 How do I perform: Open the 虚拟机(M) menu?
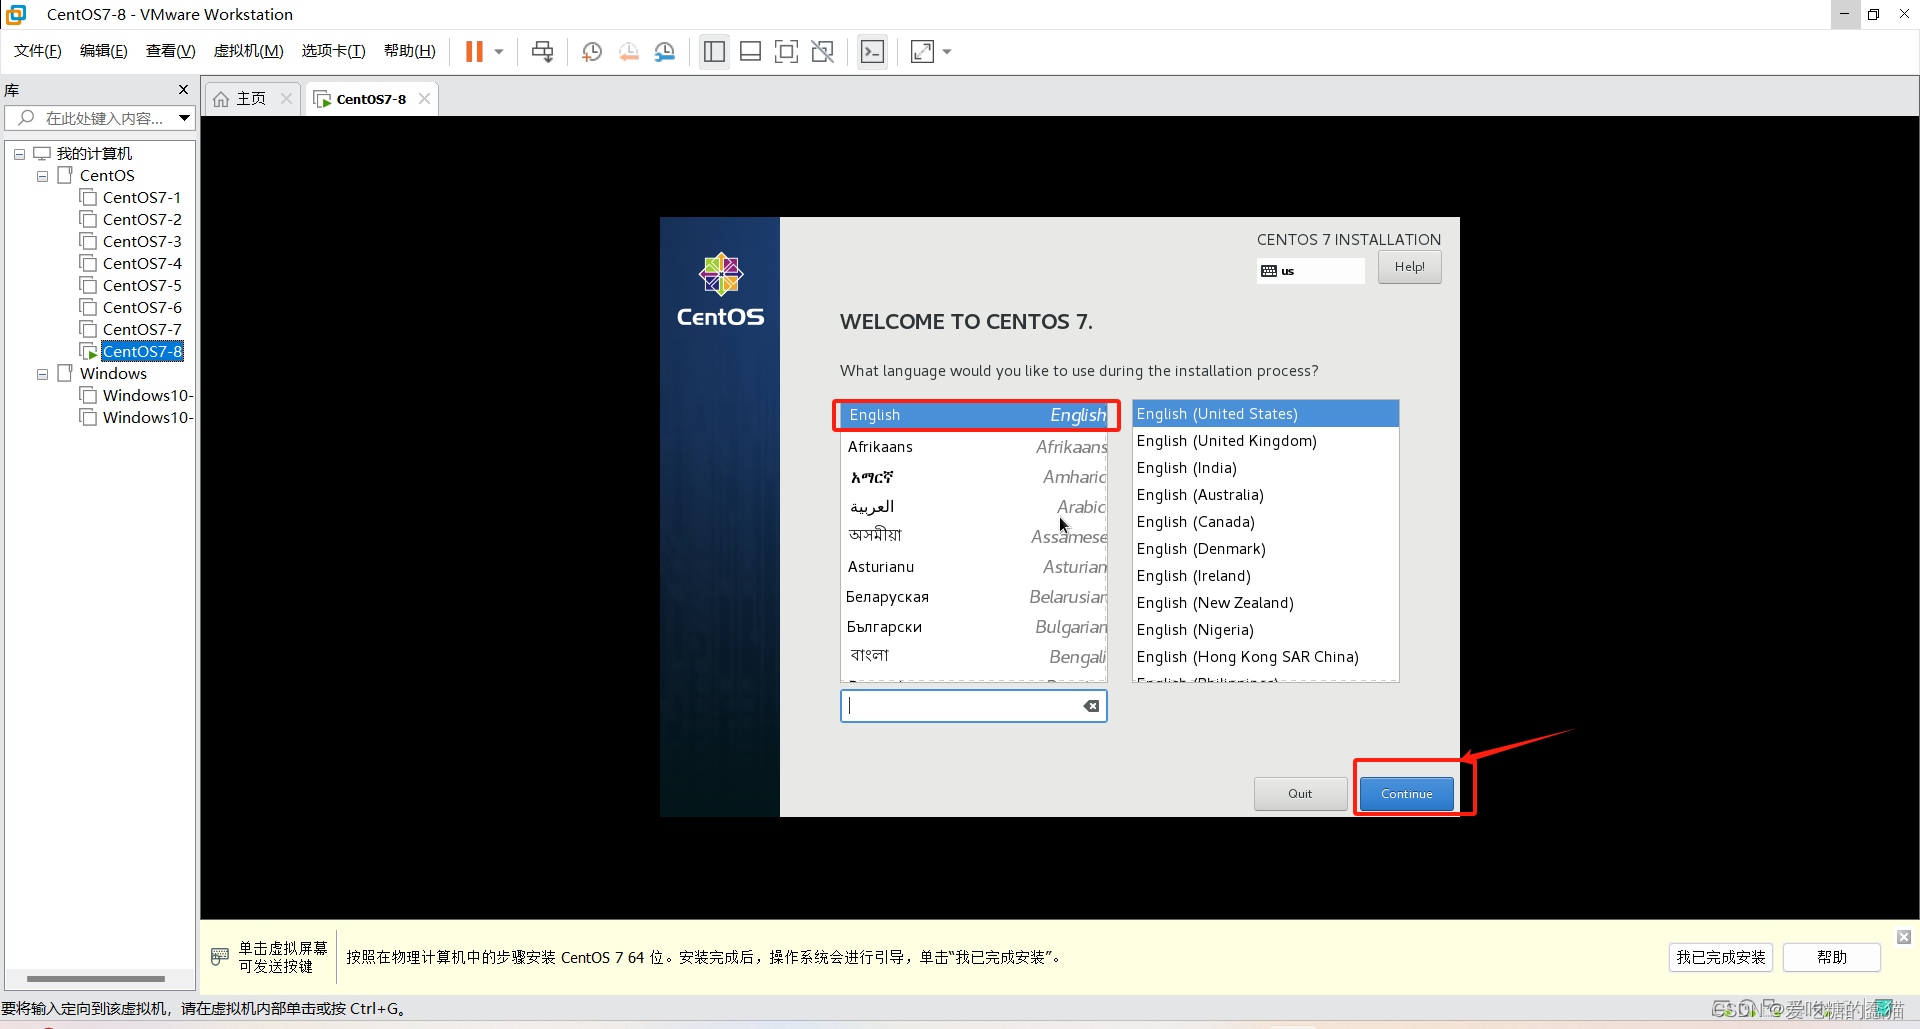click(x=249, y=51)
